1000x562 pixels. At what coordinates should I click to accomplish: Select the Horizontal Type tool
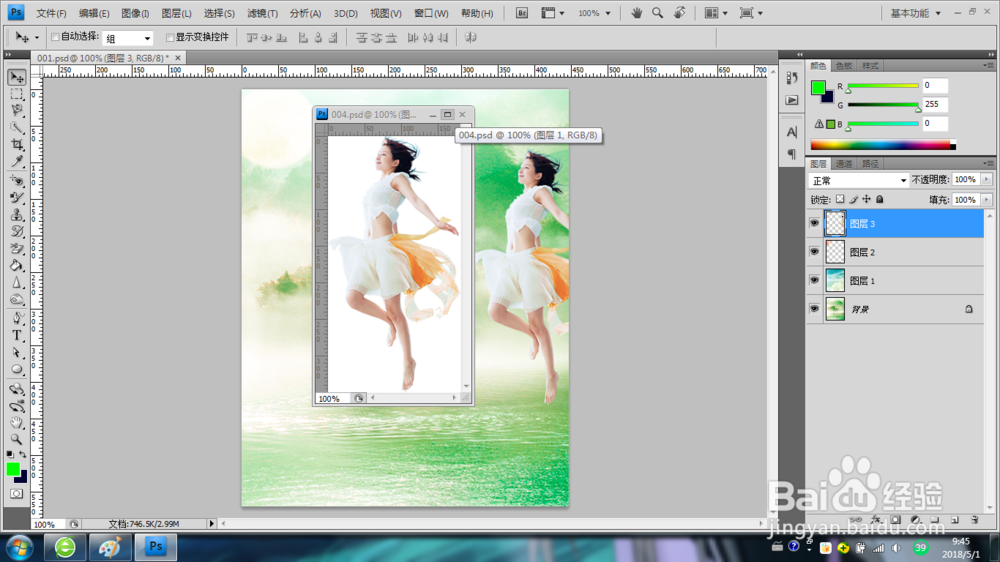point(17,336)
